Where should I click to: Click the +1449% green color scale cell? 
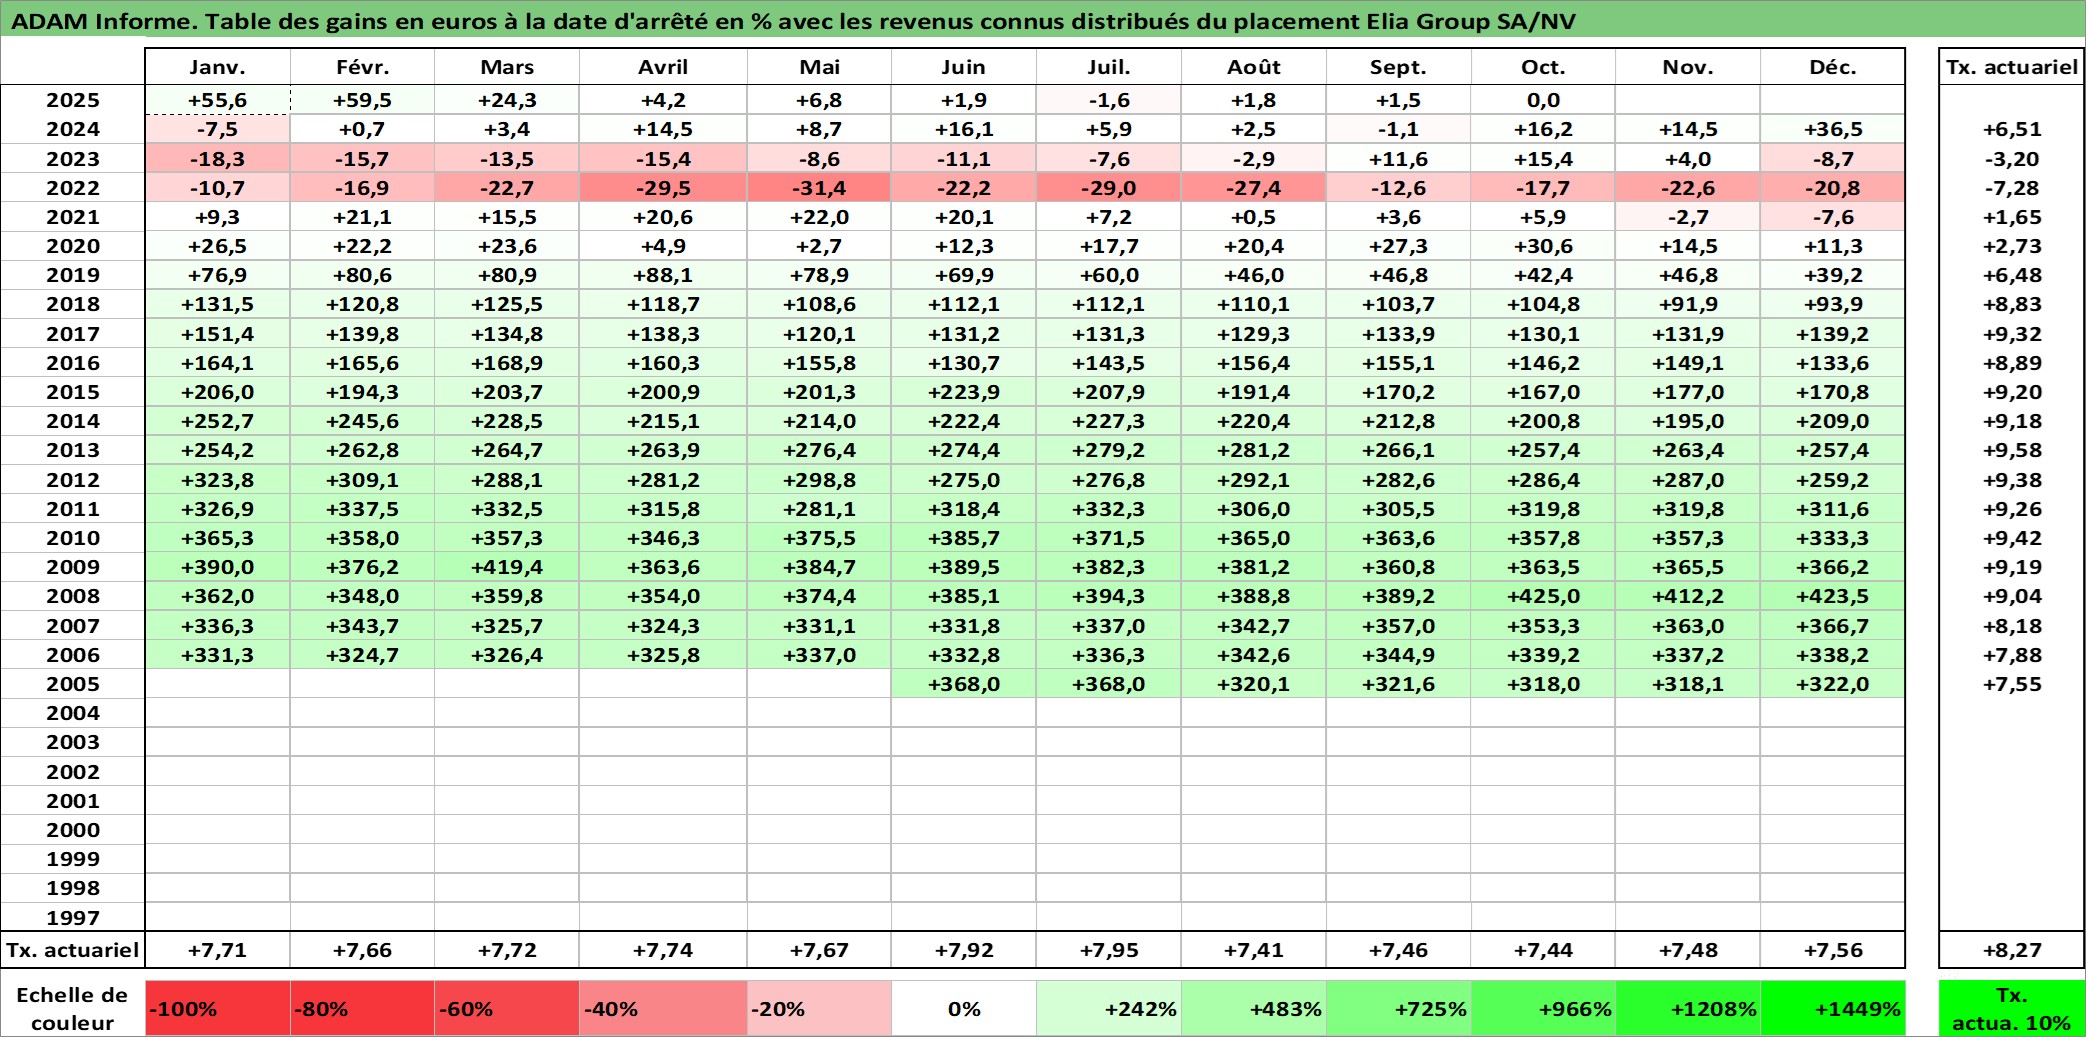(x=1832, y=1008)
